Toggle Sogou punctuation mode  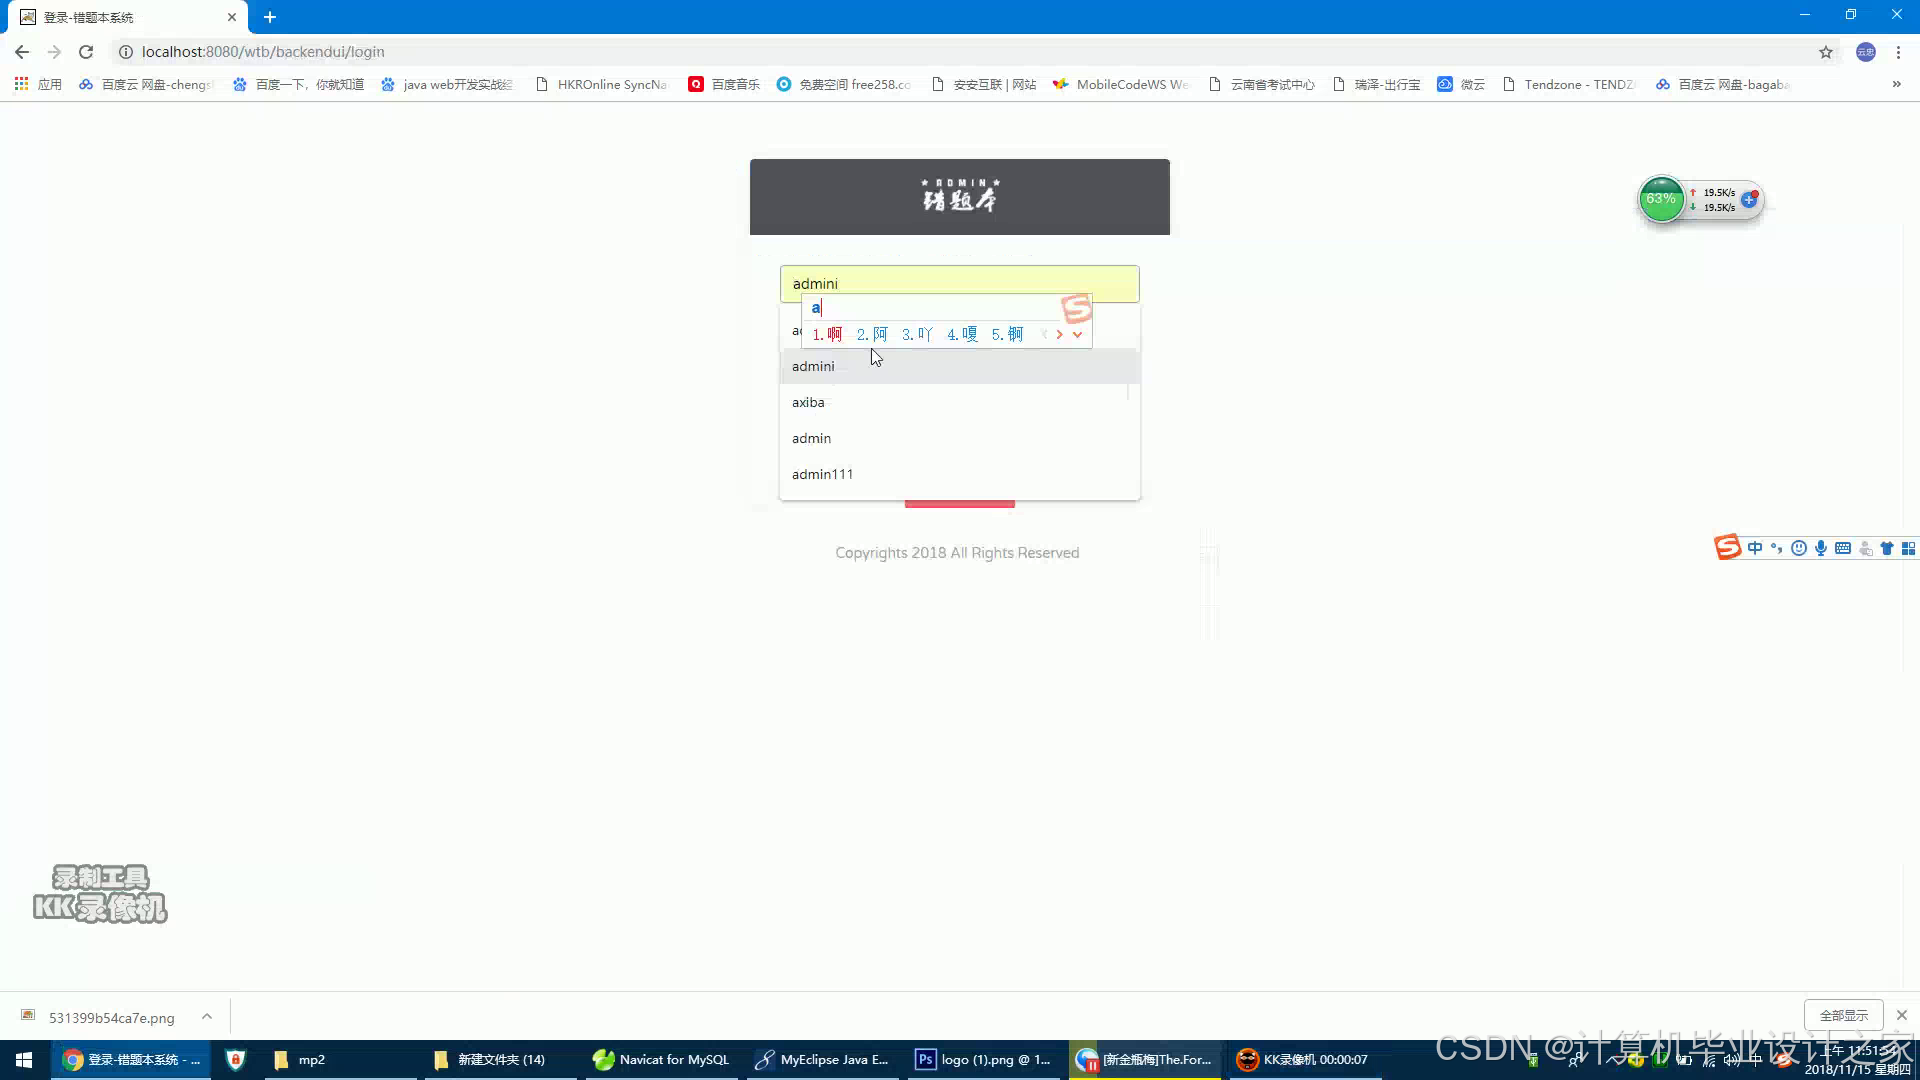coord(1777,548)
